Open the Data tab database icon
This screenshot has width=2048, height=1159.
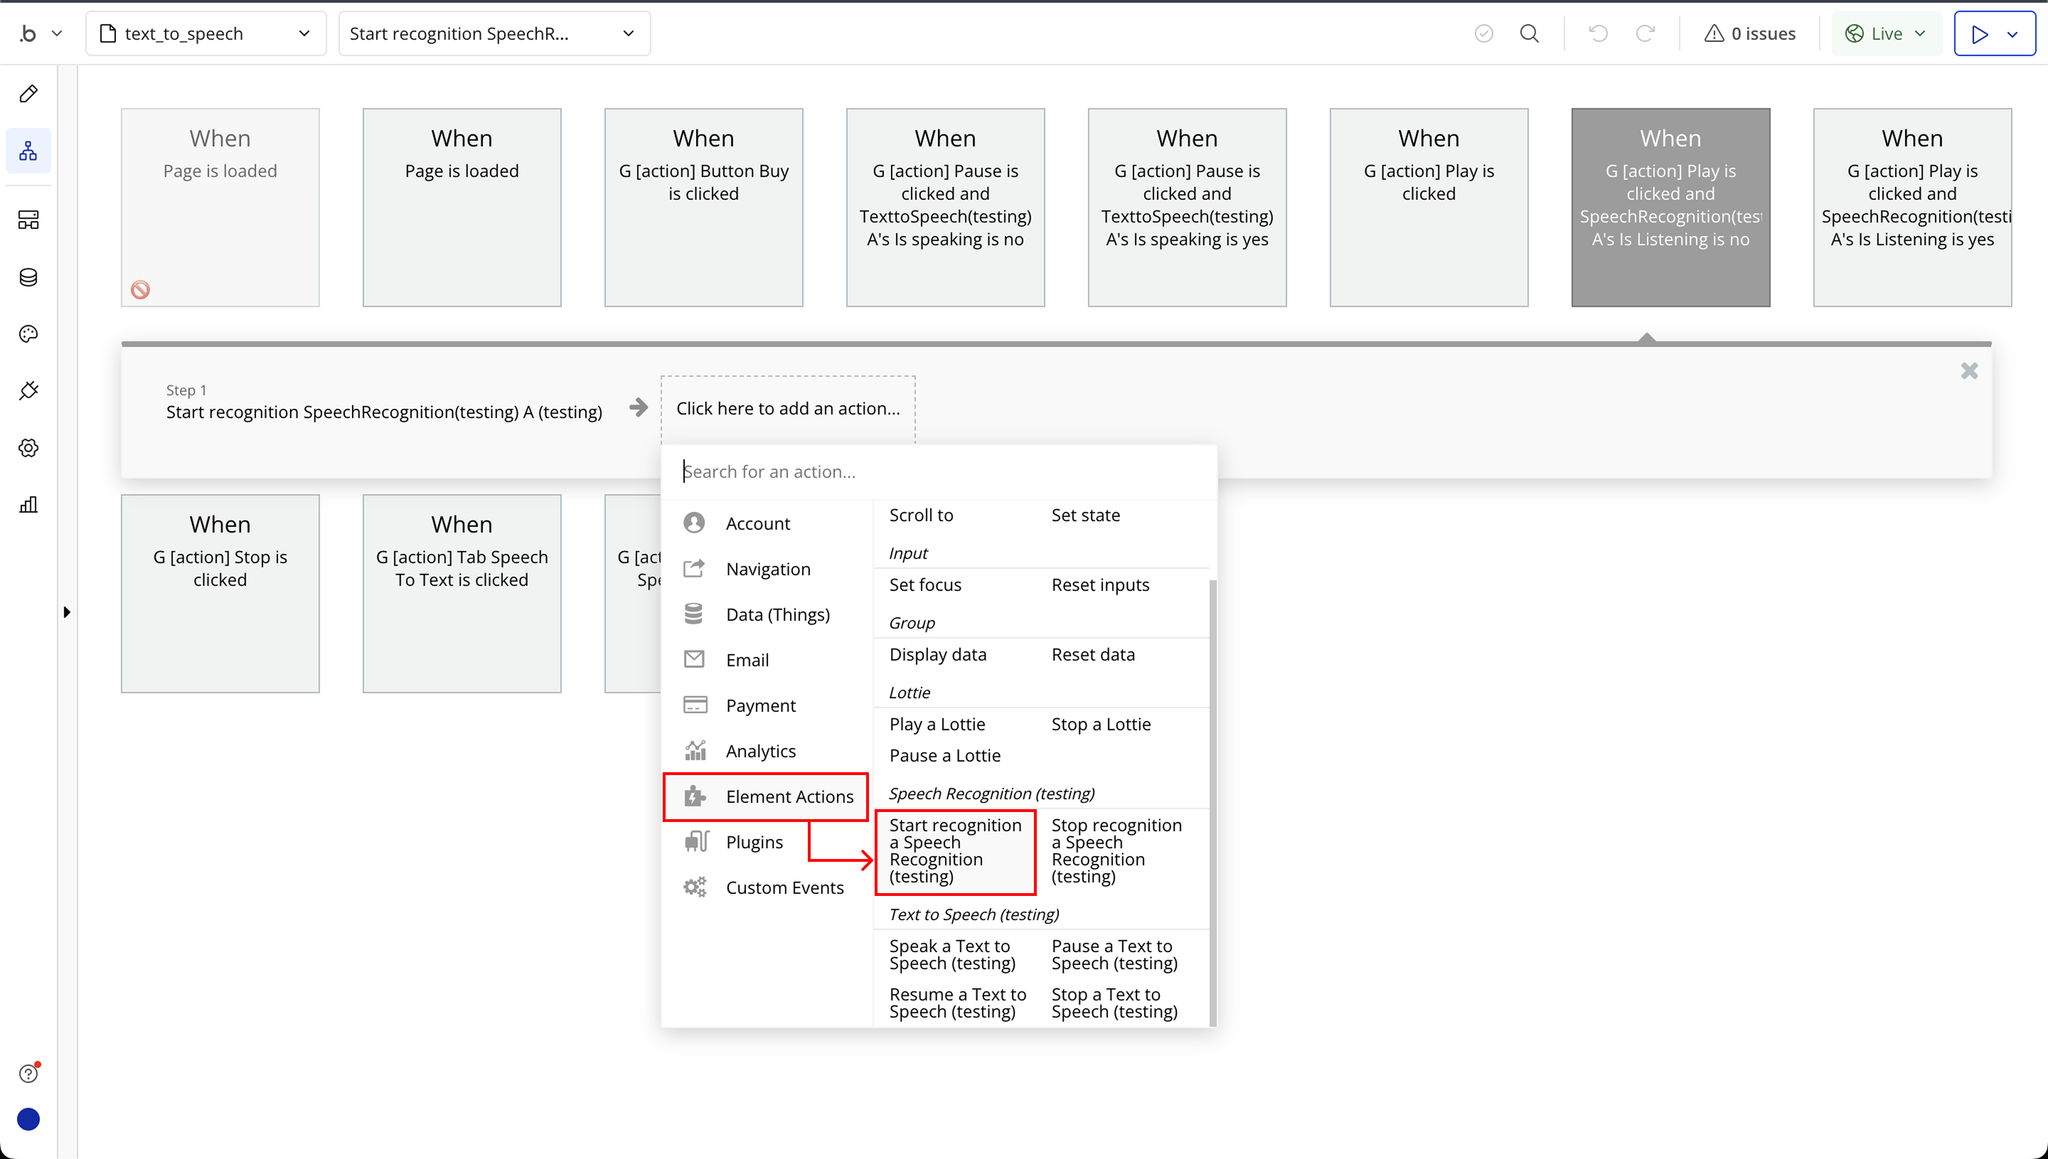(x=28, y=277)
